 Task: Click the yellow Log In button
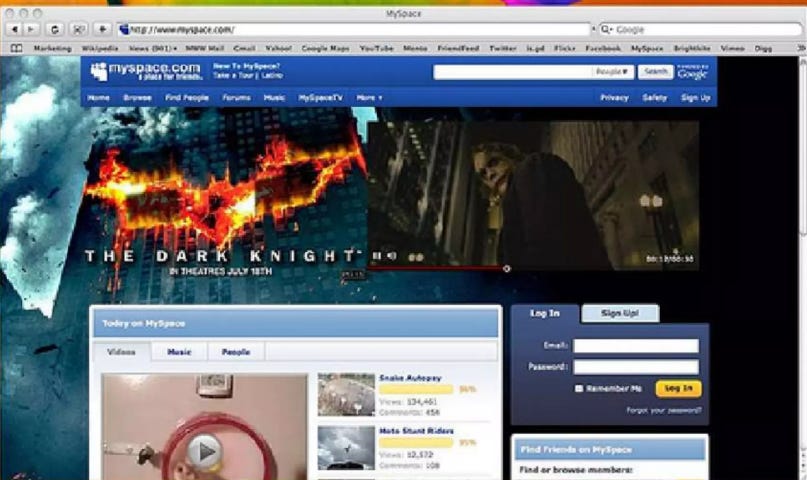tap(678, 388)
